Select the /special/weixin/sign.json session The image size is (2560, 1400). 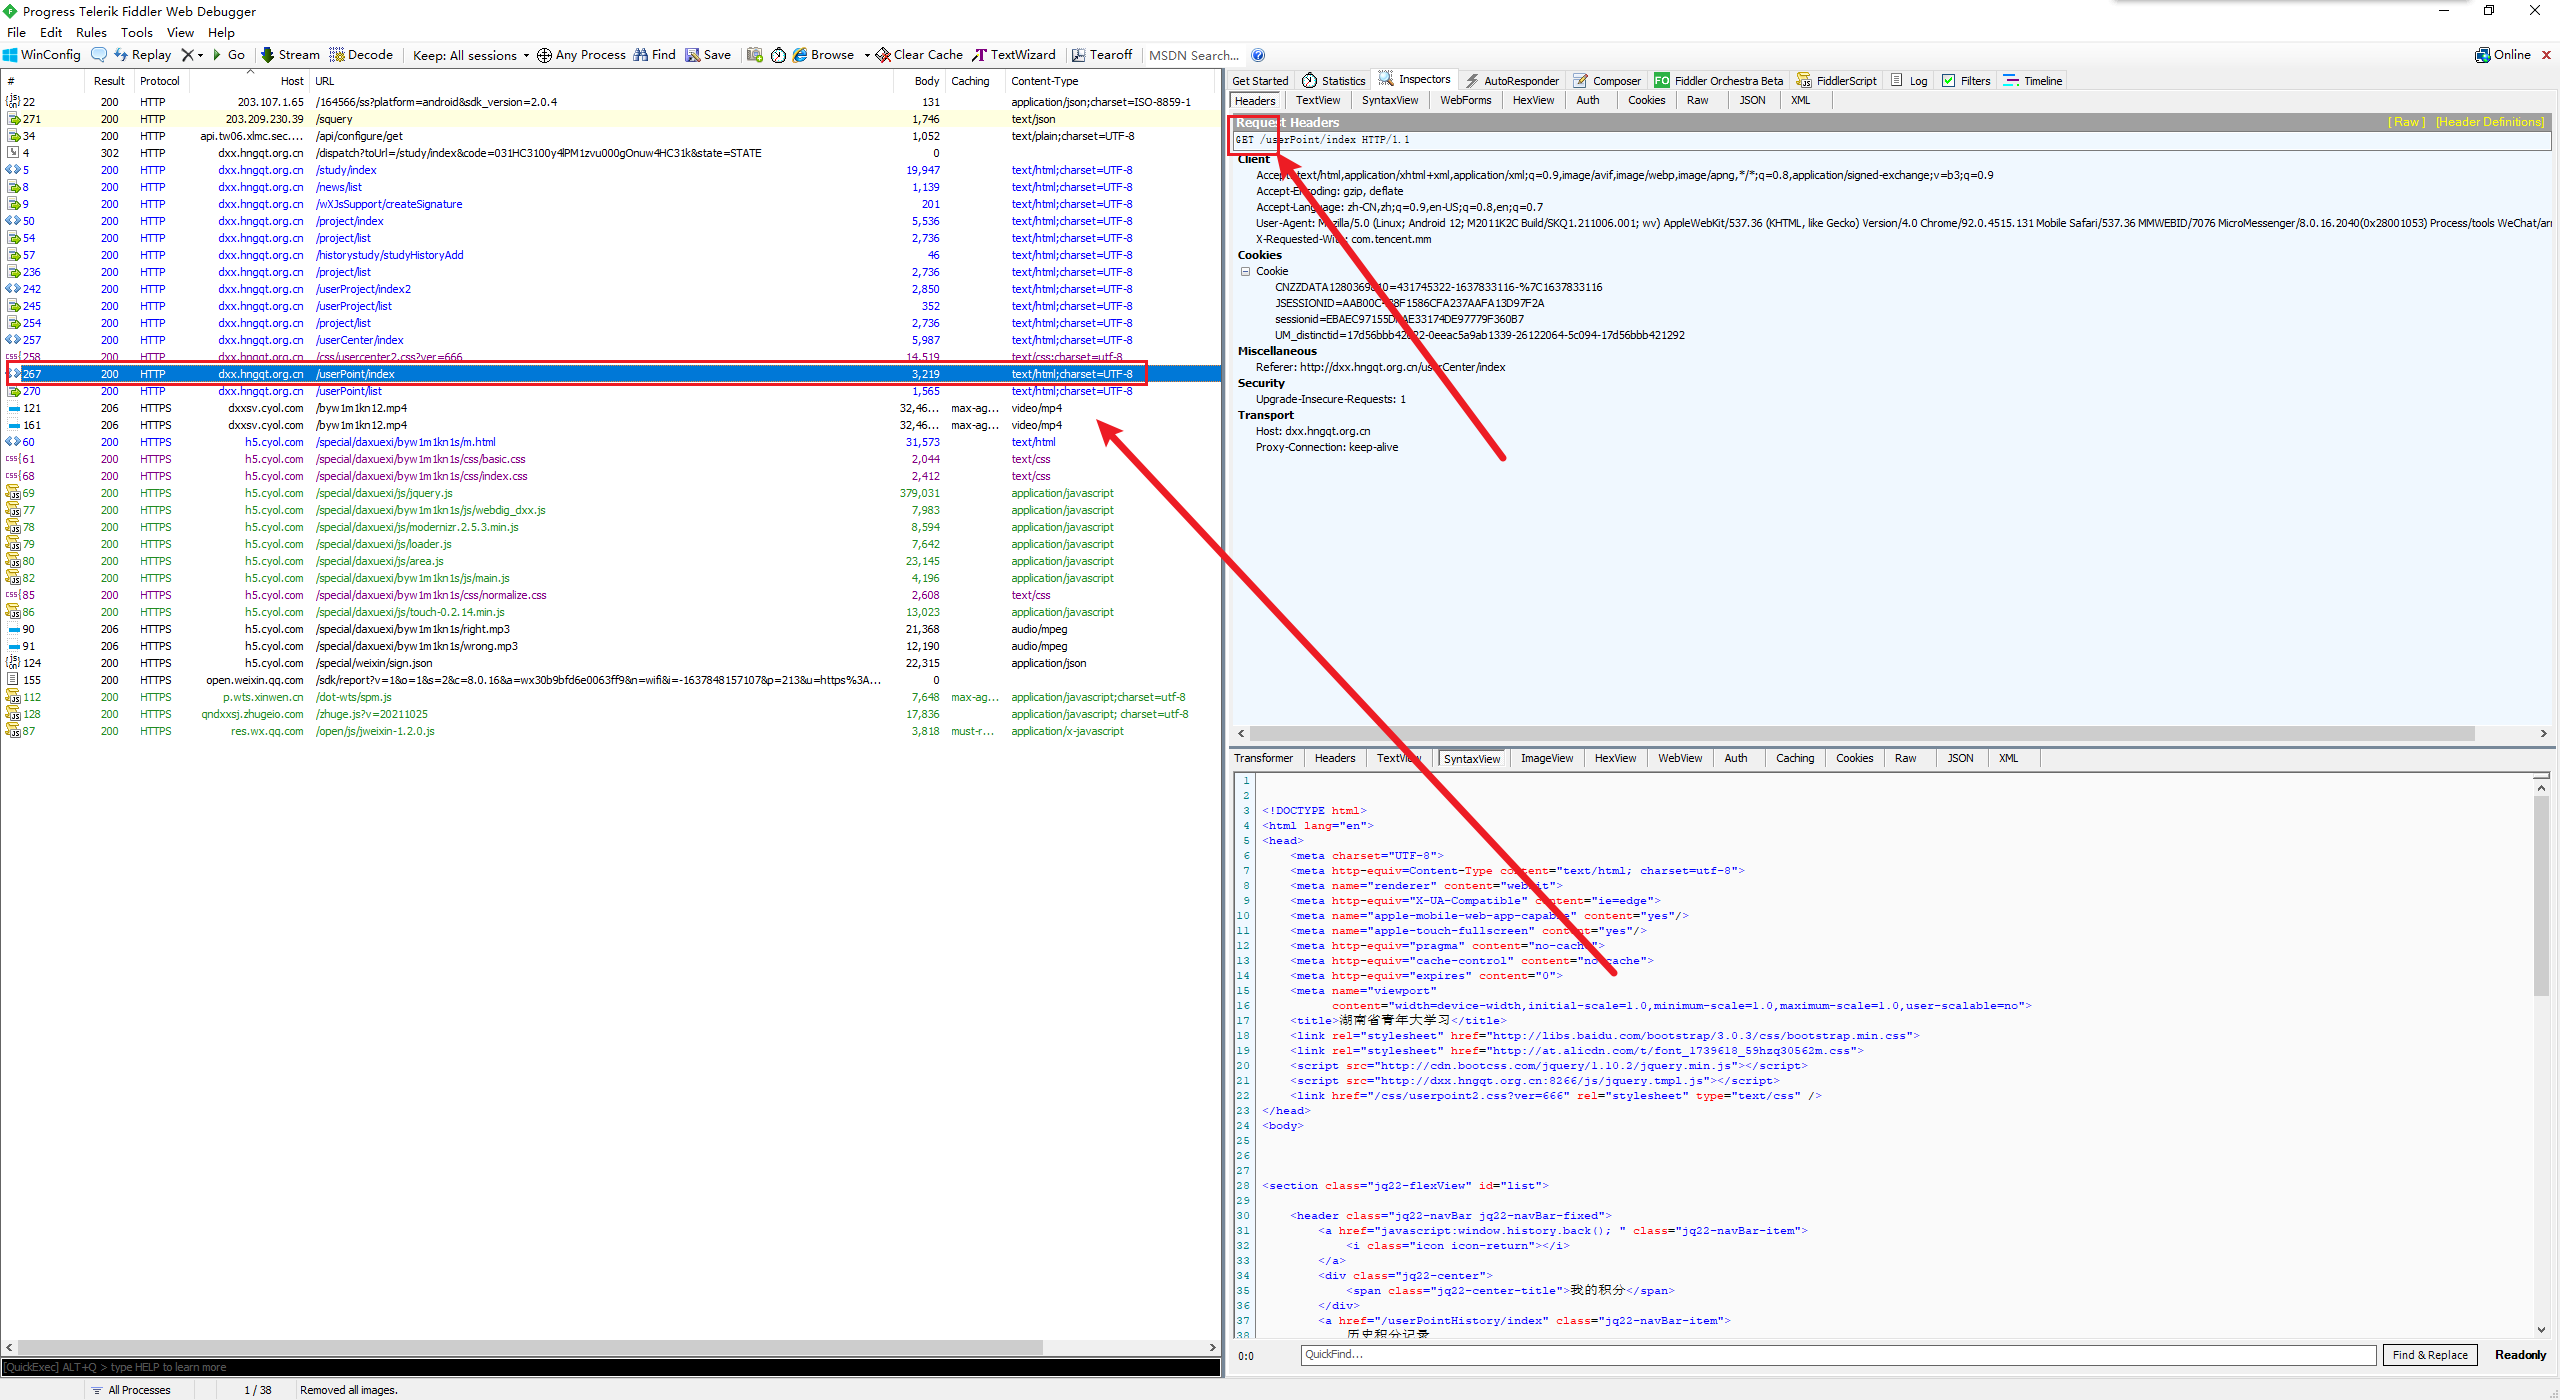point(610,663)
